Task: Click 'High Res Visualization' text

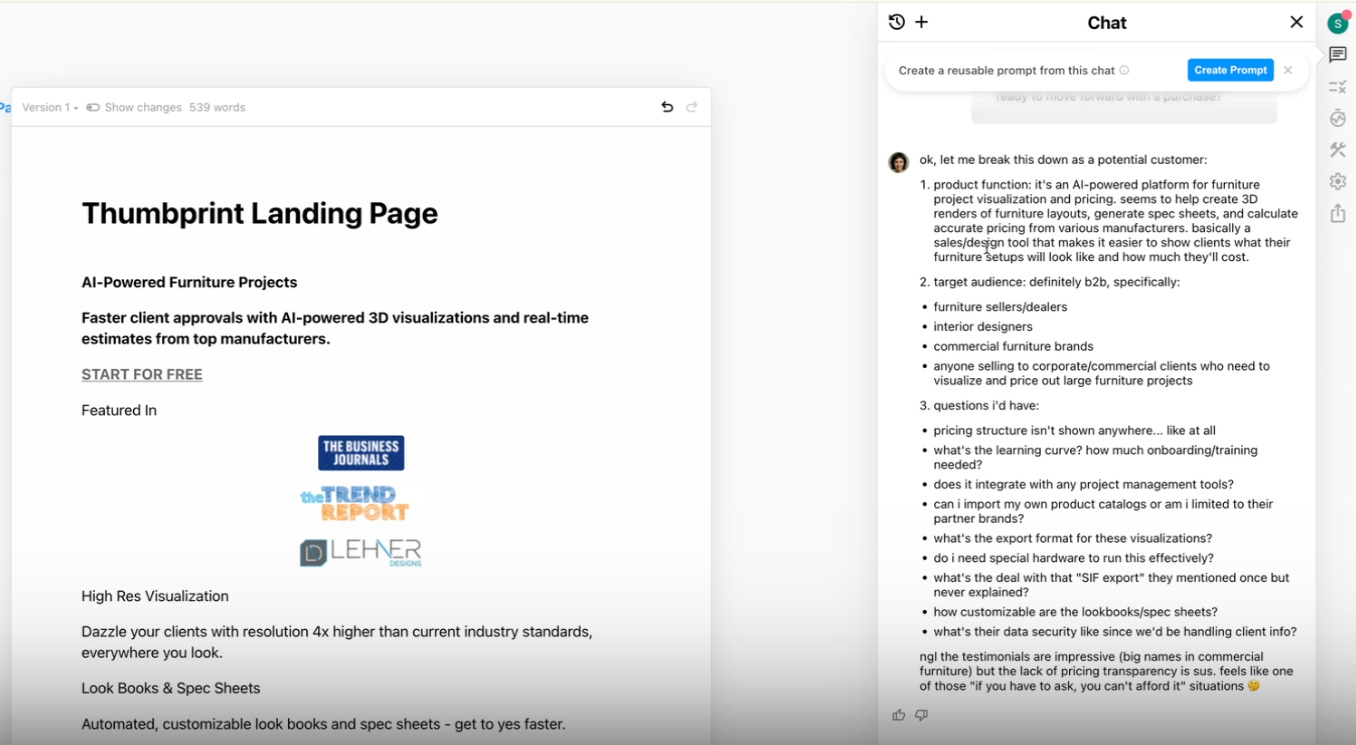Action: tap(155, 596)
